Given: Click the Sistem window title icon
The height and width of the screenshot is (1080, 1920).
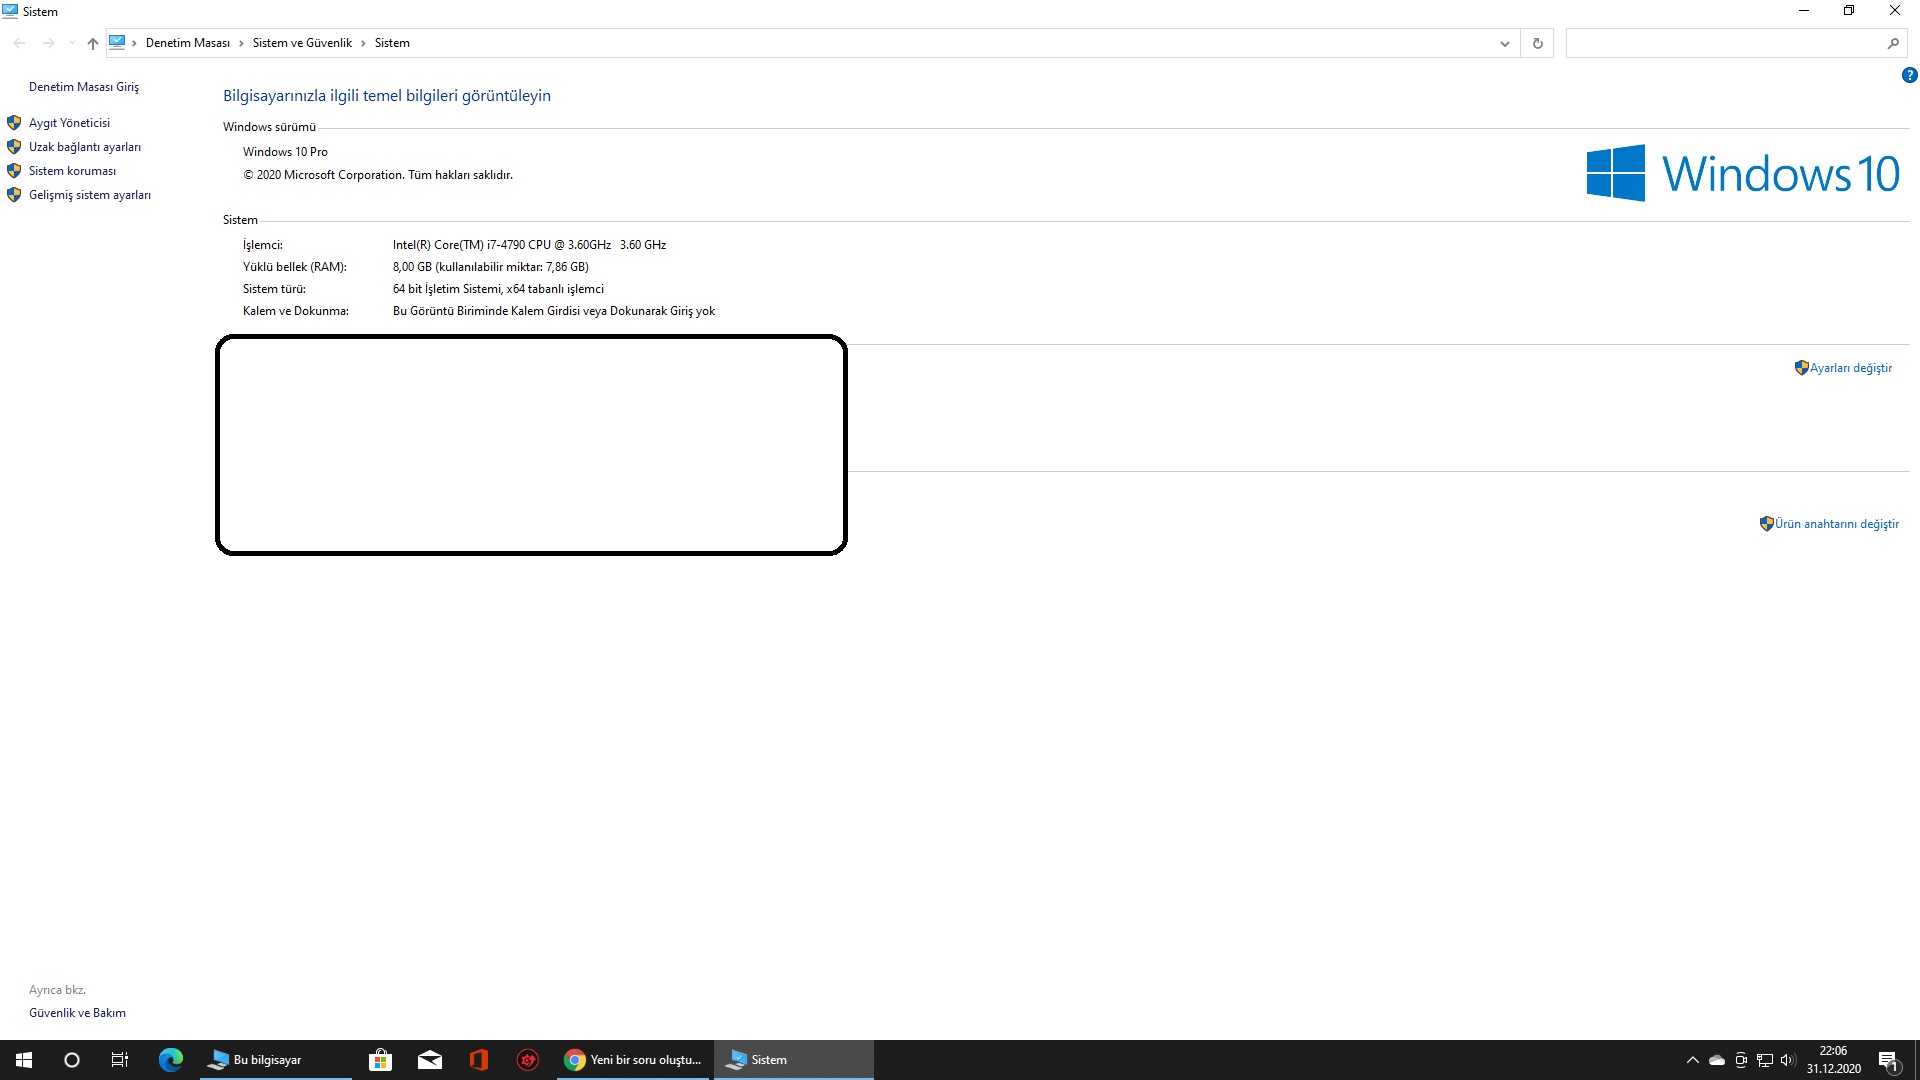Looking at the screenshot, I should coord(11,11).
